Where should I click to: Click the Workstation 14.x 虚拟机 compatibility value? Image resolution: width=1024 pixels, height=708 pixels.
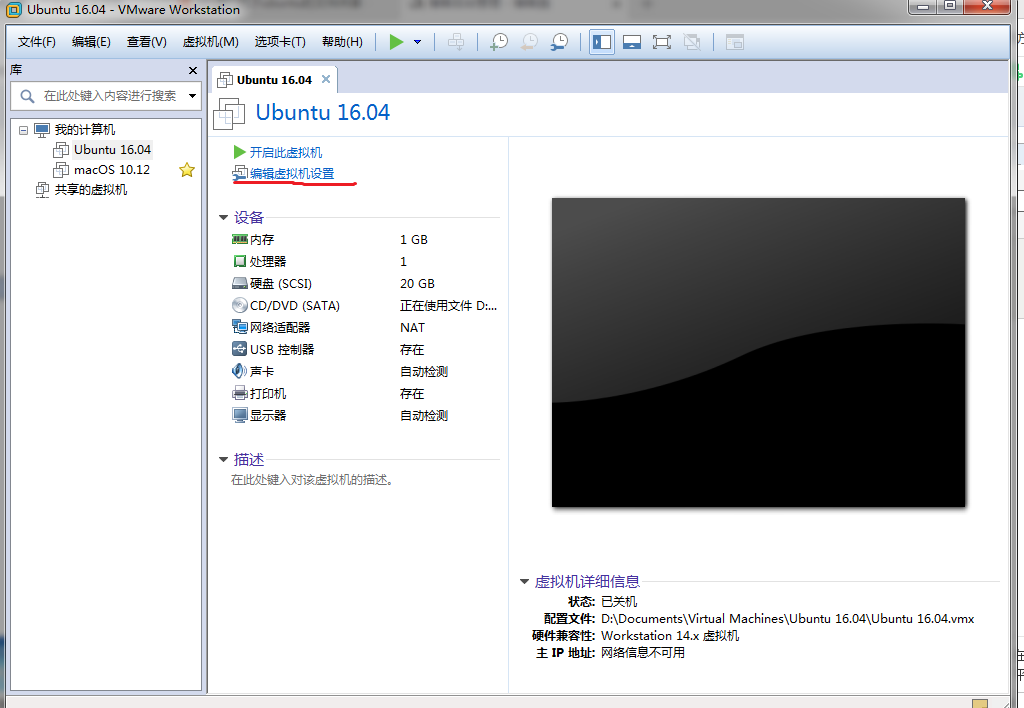[670, 636]
